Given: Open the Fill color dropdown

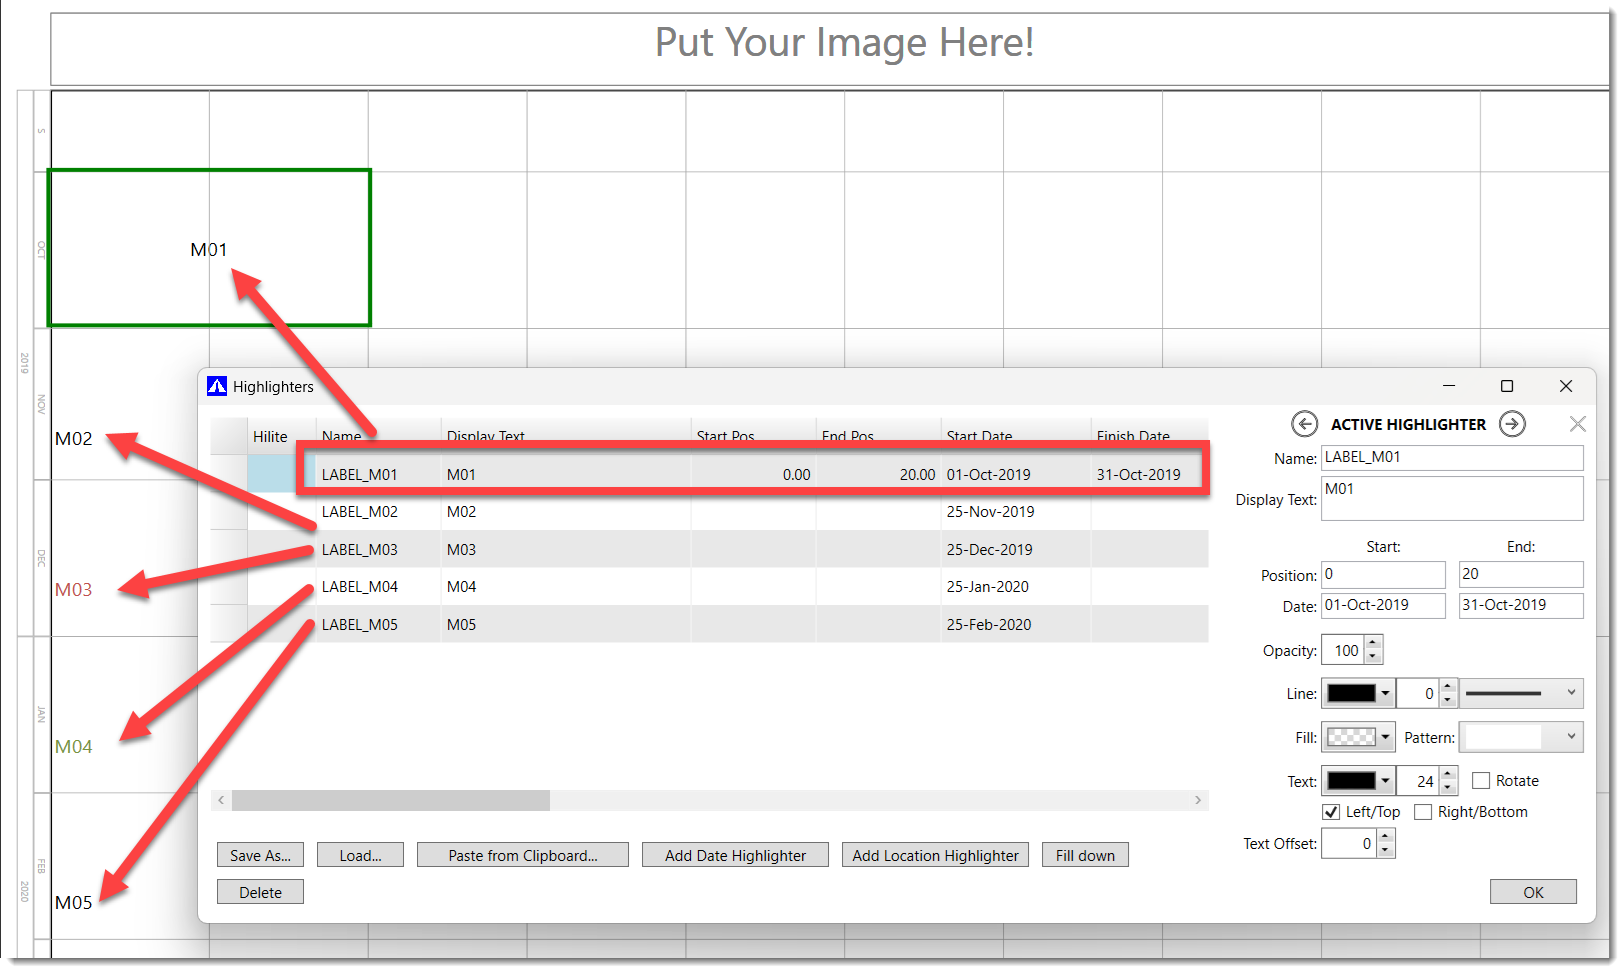Looking at the screenshot, I should coord(1385,737).
